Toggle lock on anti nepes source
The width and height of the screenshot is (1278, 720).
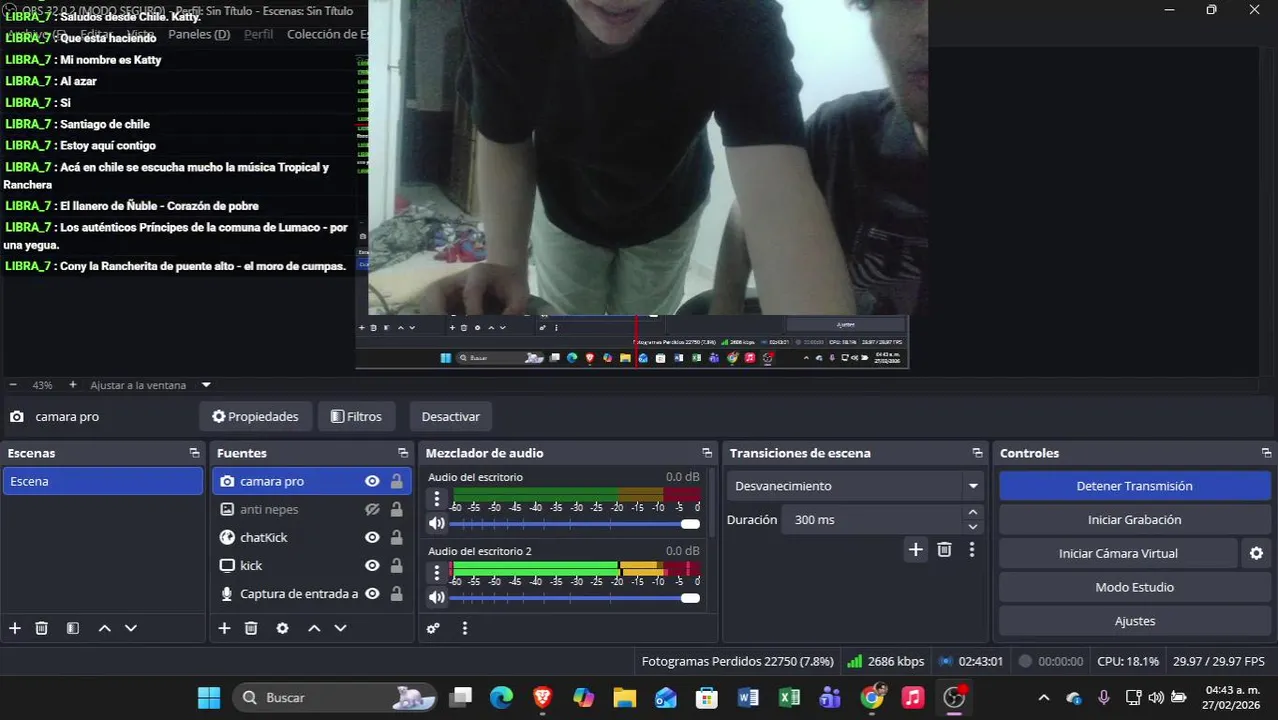396,509
